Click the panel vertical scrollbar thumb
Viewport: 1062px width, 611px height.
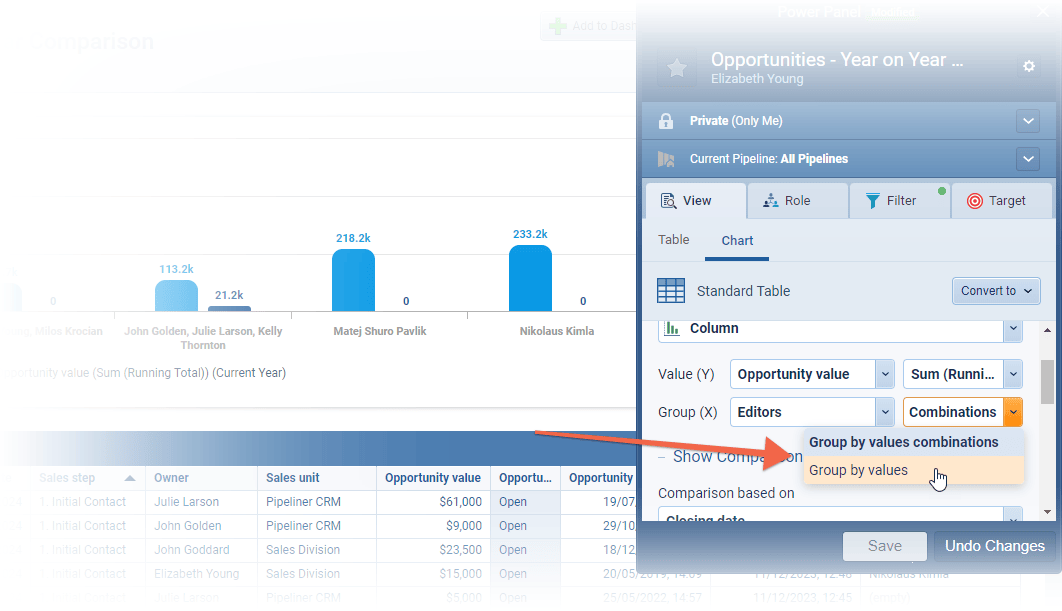point(1047,380)
